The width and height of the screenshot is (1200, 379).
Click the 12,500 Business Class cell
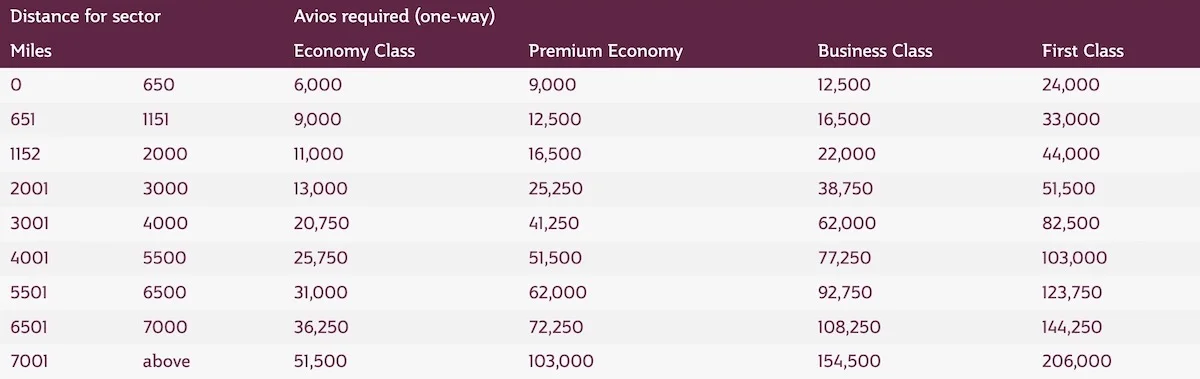click(844, 86)
